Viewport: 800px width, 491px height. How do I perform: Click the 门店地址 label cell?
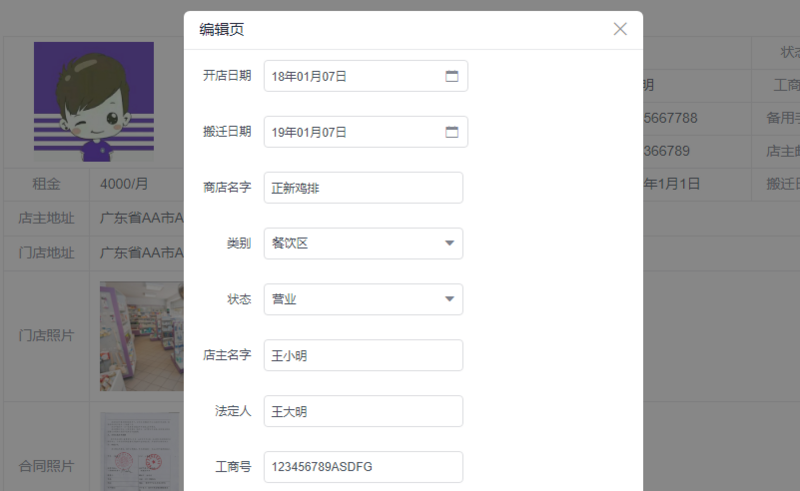coord(47,252)
